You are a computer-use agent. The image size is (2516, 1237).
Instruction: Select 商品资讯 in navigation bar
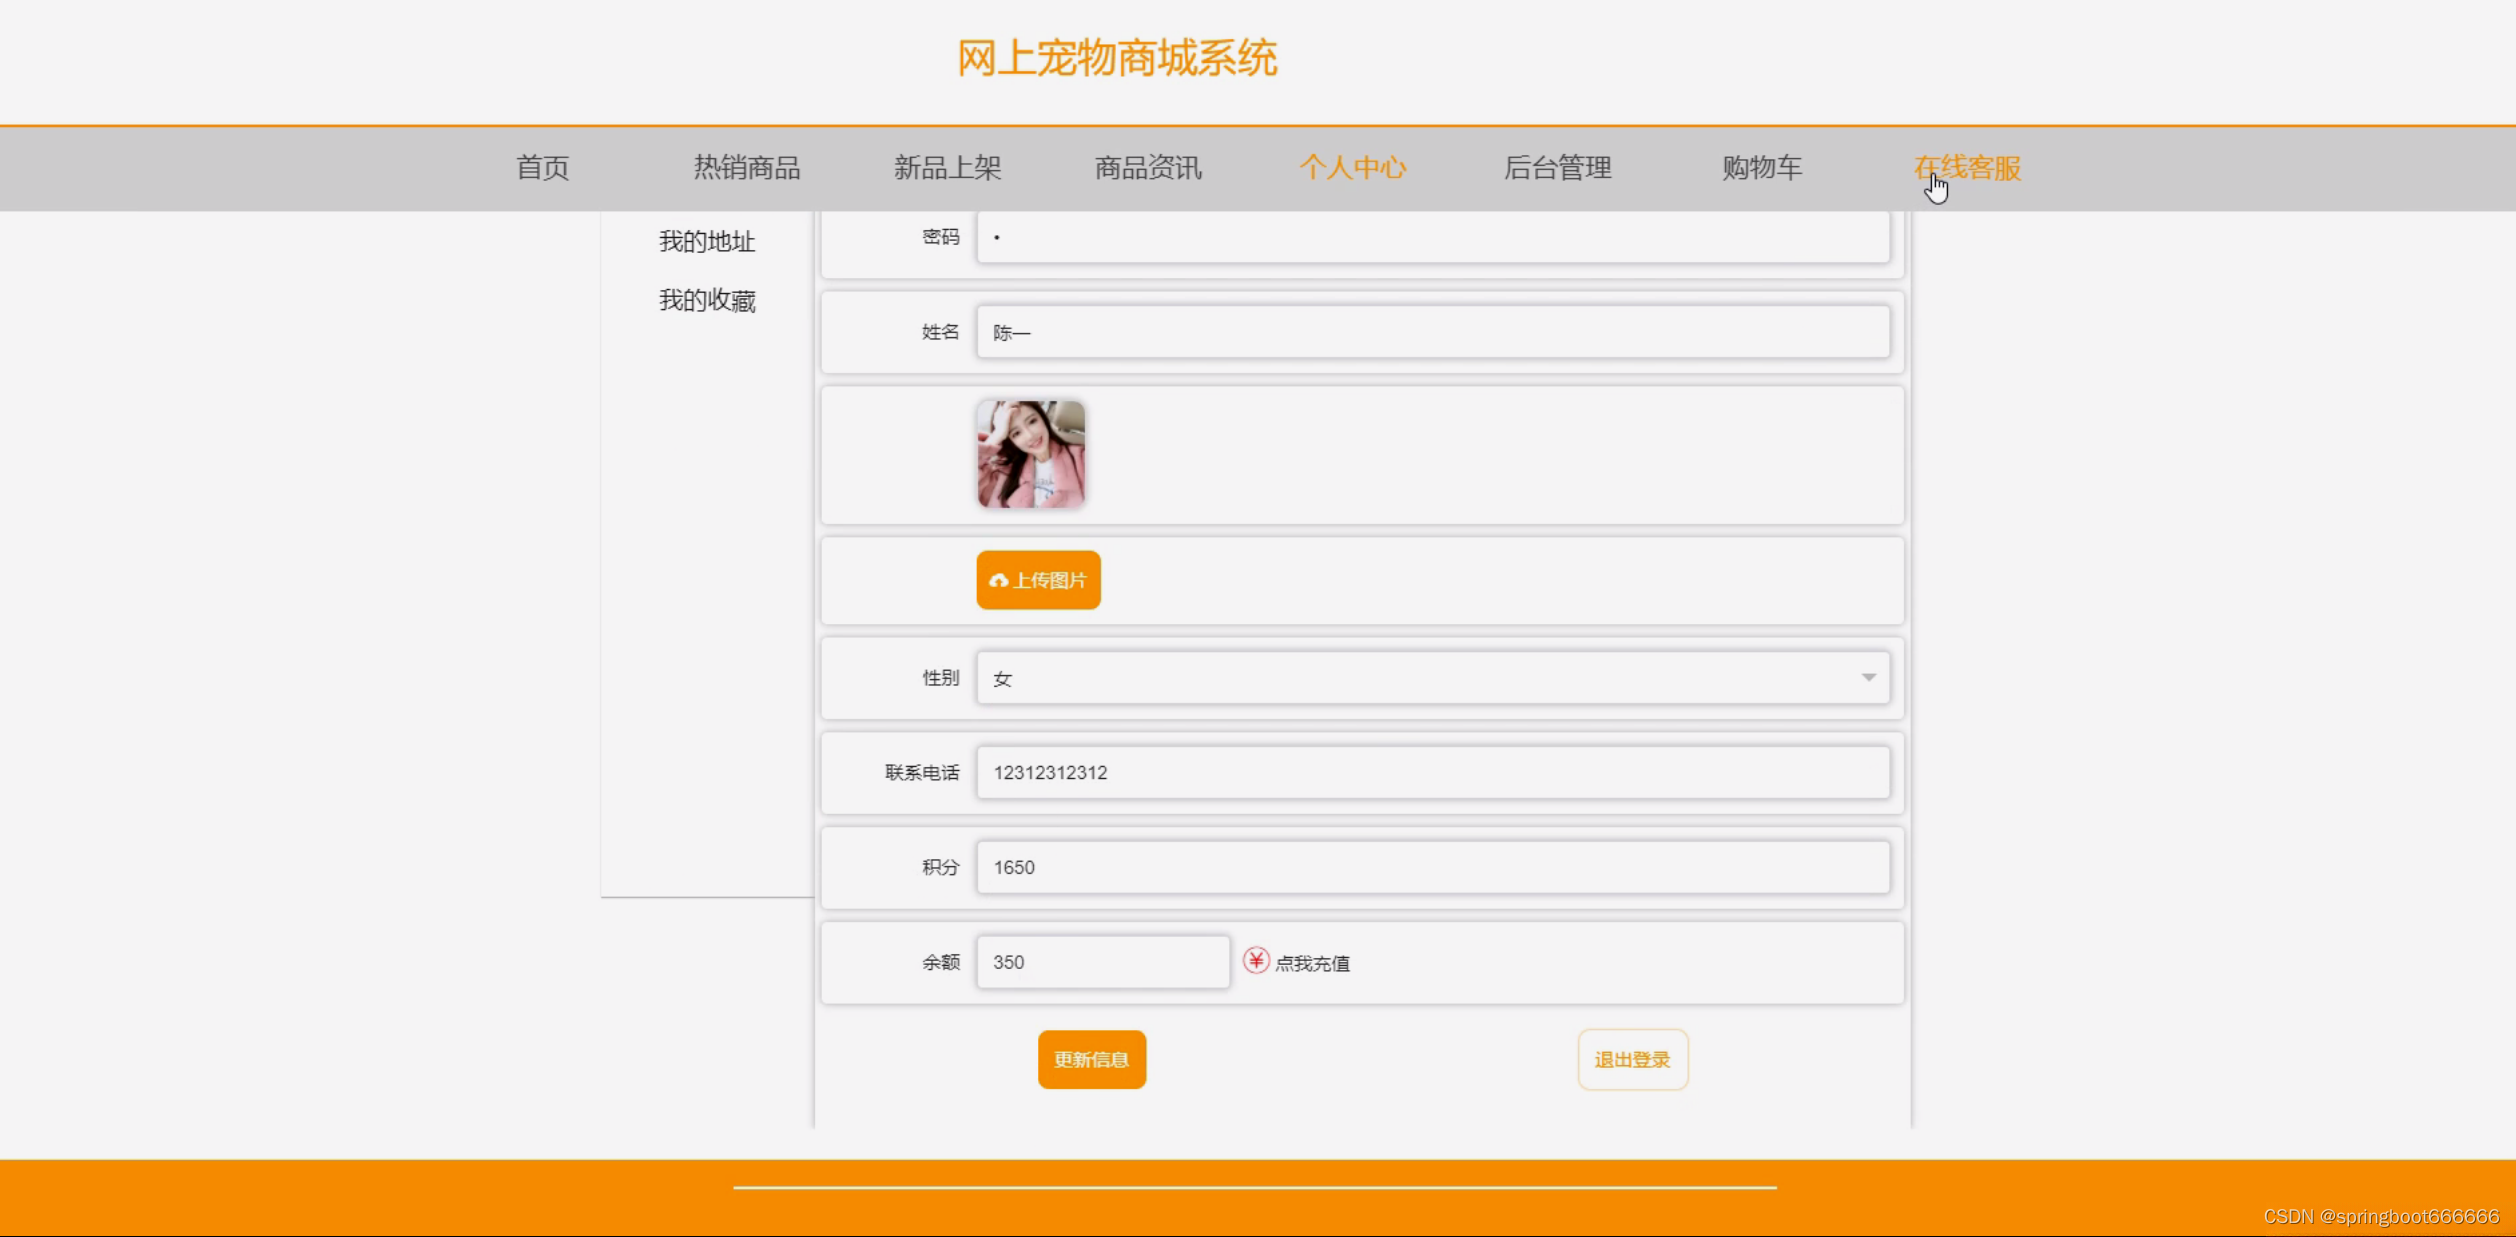click(x=1148, y=168)
